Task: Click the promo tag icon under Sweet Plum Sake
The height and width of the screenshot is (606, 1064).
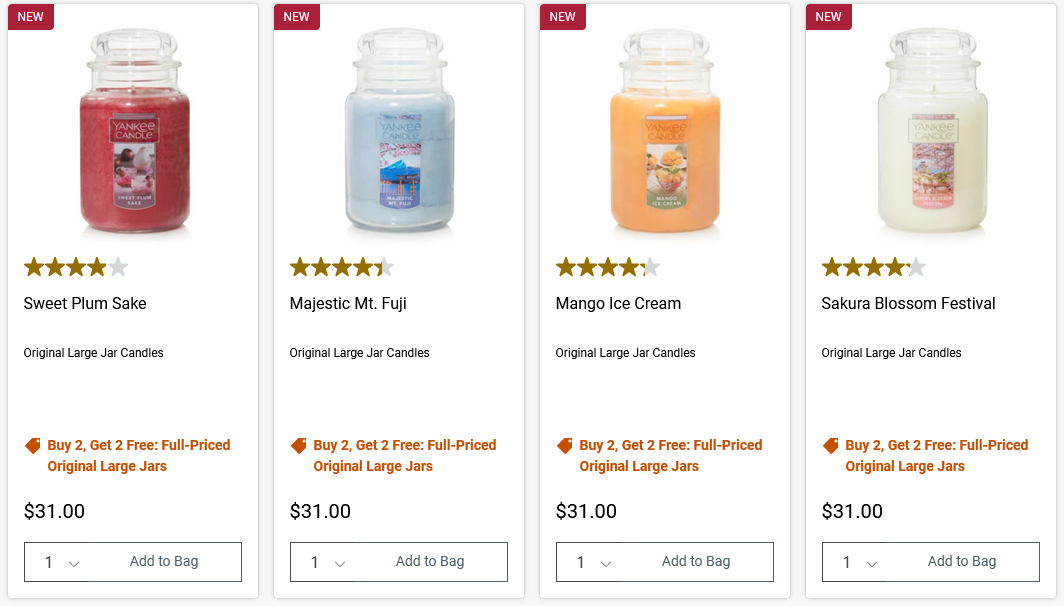Action: click(31, 445)
